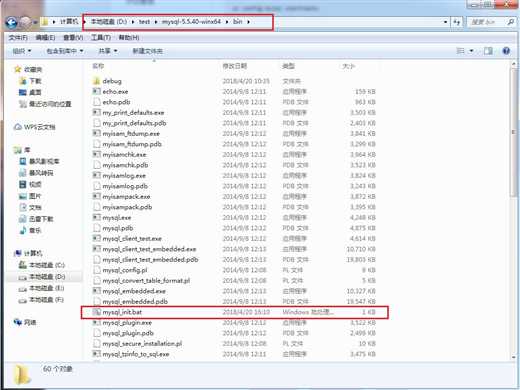Click the file list vertical scrollbar thumb
Screen dimensions: 520x390
click(x=514, y=134)
